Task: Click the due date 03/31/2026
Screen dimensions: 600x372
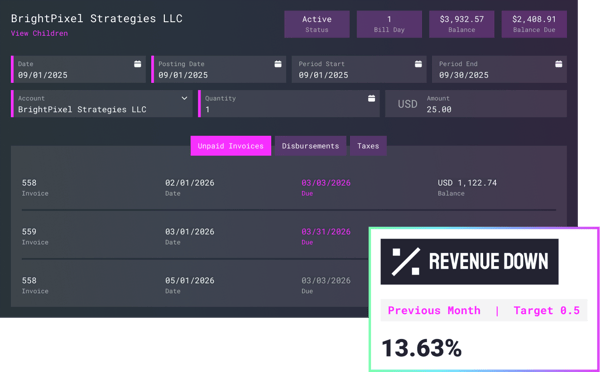Action: click(326, 232)
